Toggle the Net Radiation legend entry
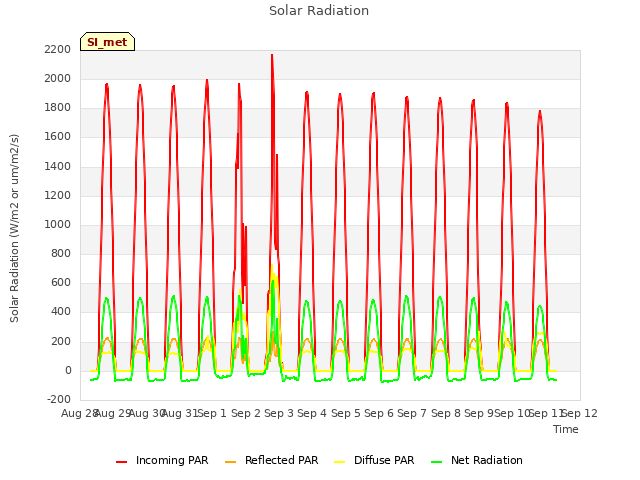This screenshot has width=640, height=480. [x=477, y=460]
